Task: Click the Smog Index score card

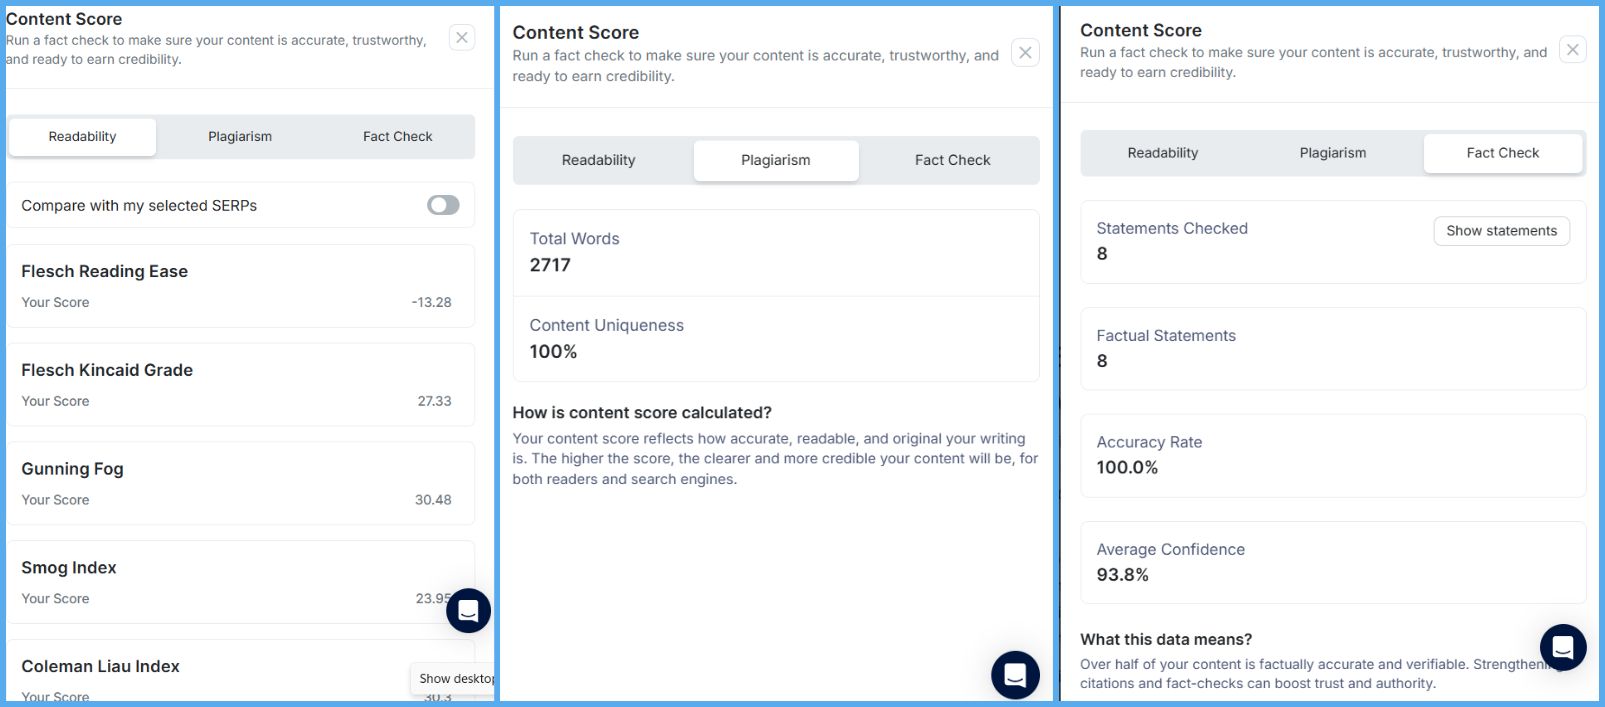Action: pos(240,581)
